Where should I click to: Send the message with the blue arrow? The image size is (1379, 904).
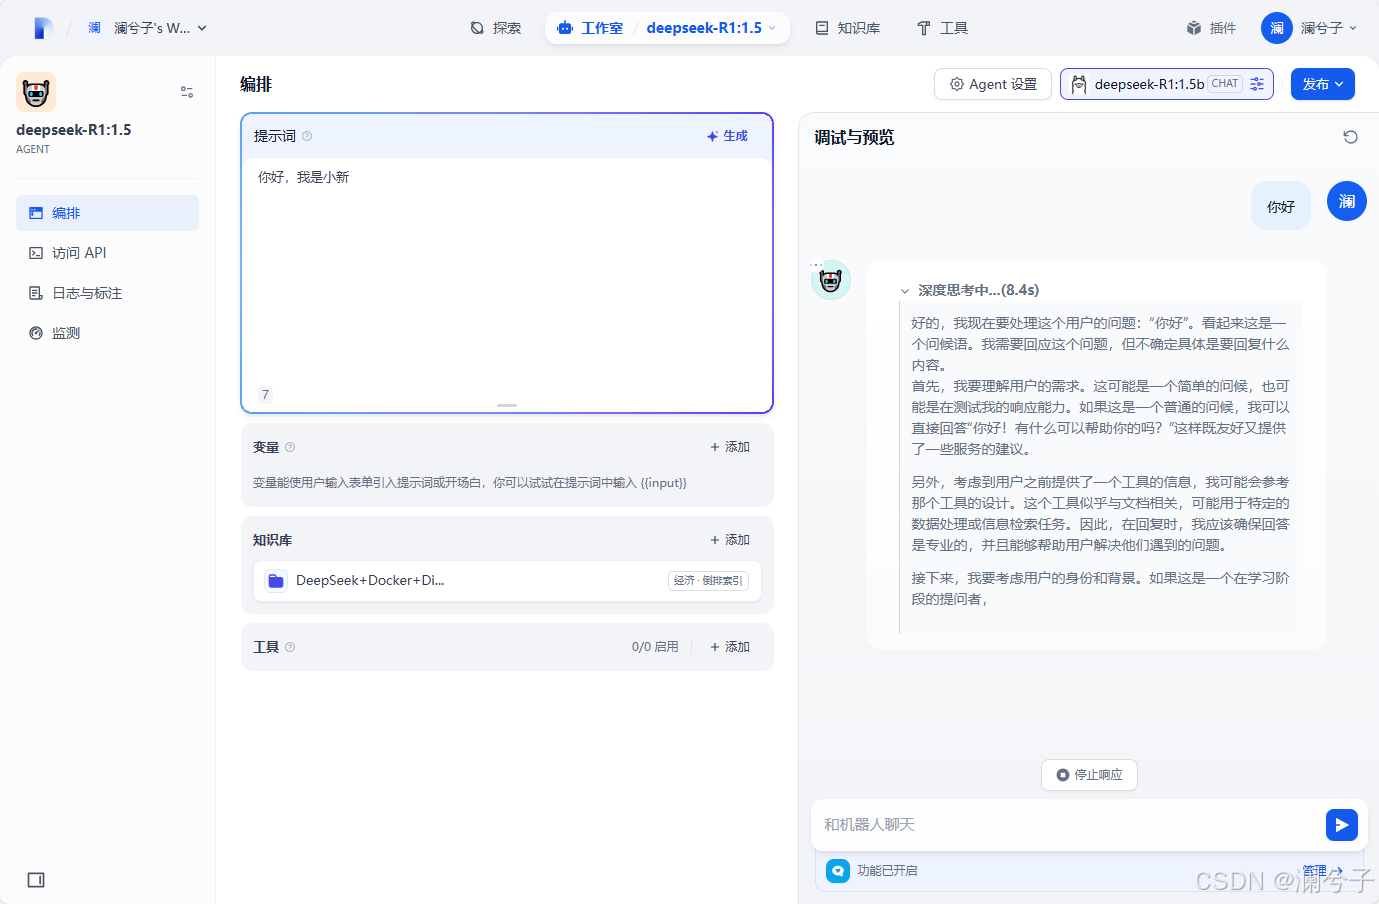coord(1342,825)
